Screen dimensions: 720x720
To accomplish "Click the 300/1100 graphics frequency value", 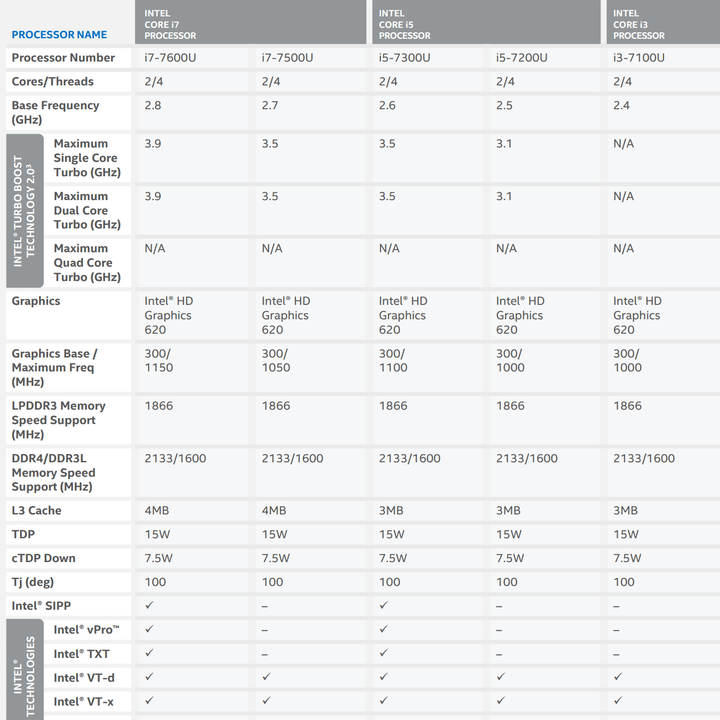I will click(393, 360).
